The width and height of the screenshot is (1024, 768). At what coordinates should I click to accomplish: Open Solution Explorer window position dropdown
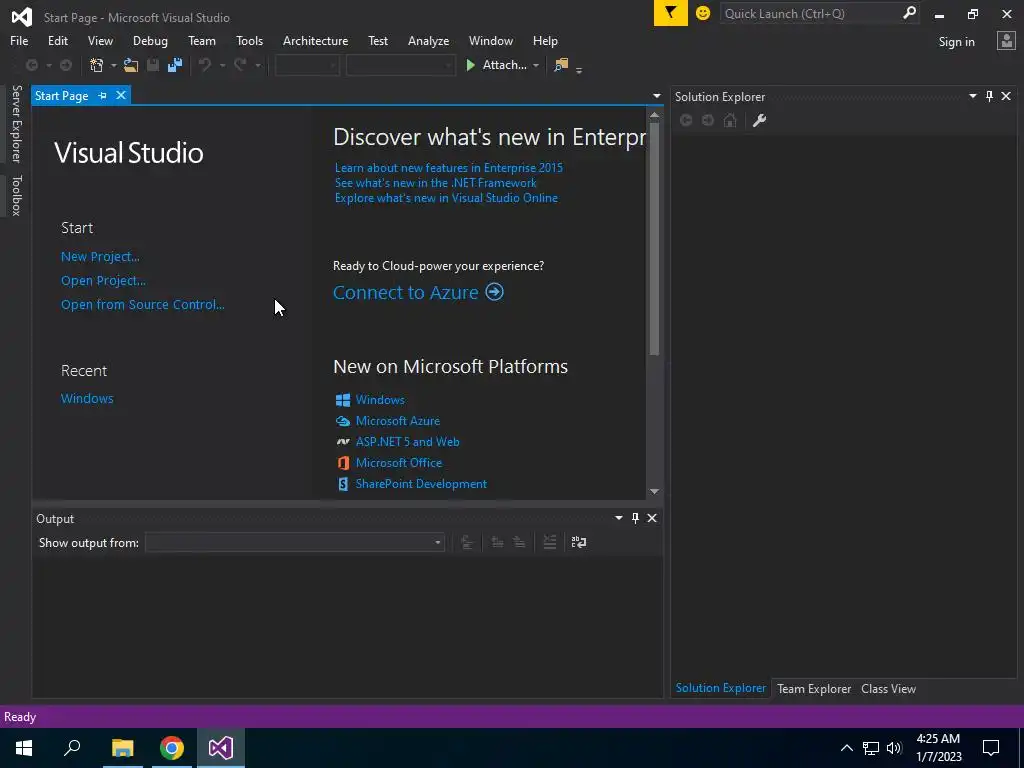(x=972, y=96)
